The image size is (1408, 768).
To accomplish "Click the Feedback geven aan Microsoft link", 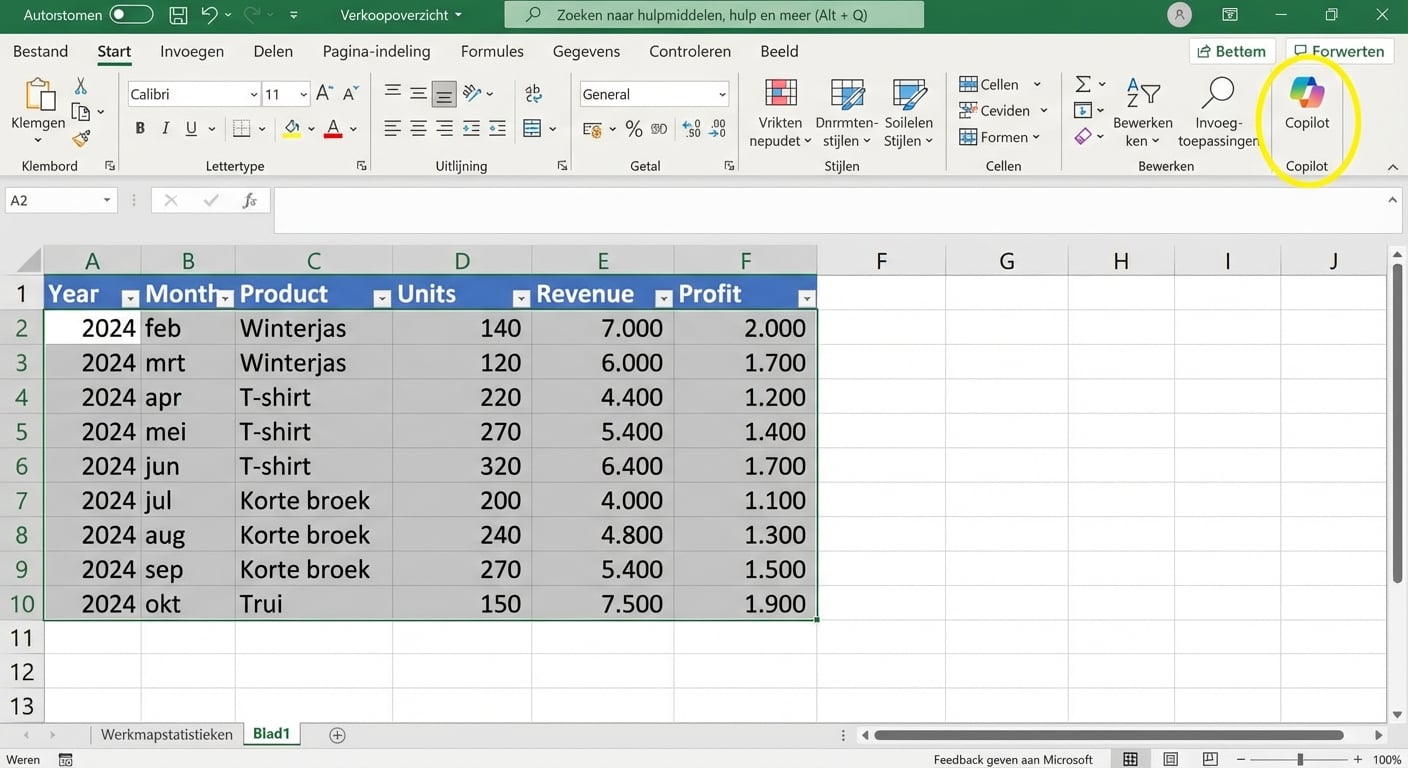I will click(x=1015, y=759).
